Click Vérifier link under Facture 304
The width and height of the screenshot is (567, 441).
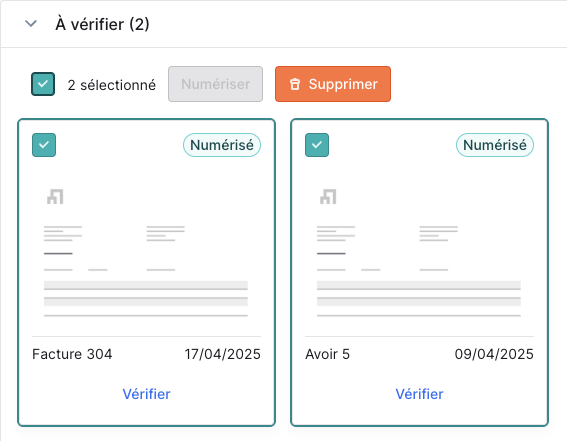click(x=146, y=394)
